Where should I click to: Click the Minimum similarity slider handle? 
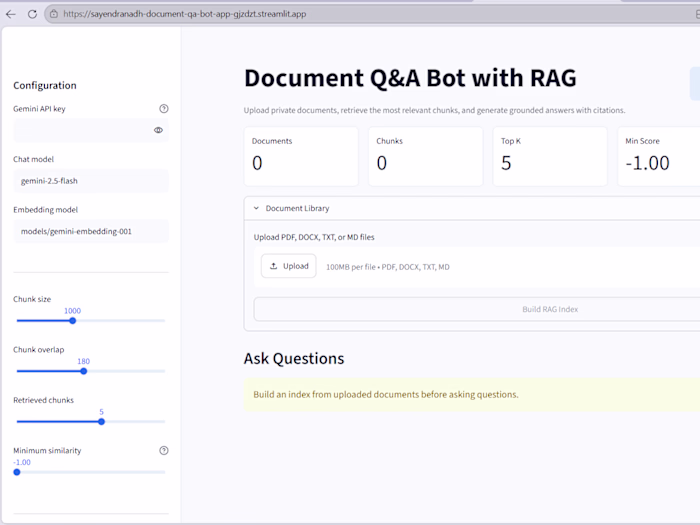click(17, 472)
